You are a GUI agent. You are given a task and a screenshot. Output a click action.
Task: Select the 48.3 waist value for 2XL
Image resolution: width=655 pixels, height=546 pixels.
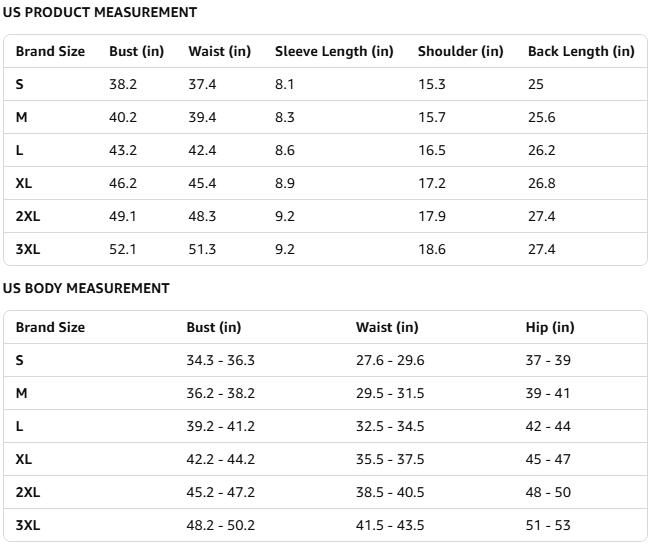point(202,216)
